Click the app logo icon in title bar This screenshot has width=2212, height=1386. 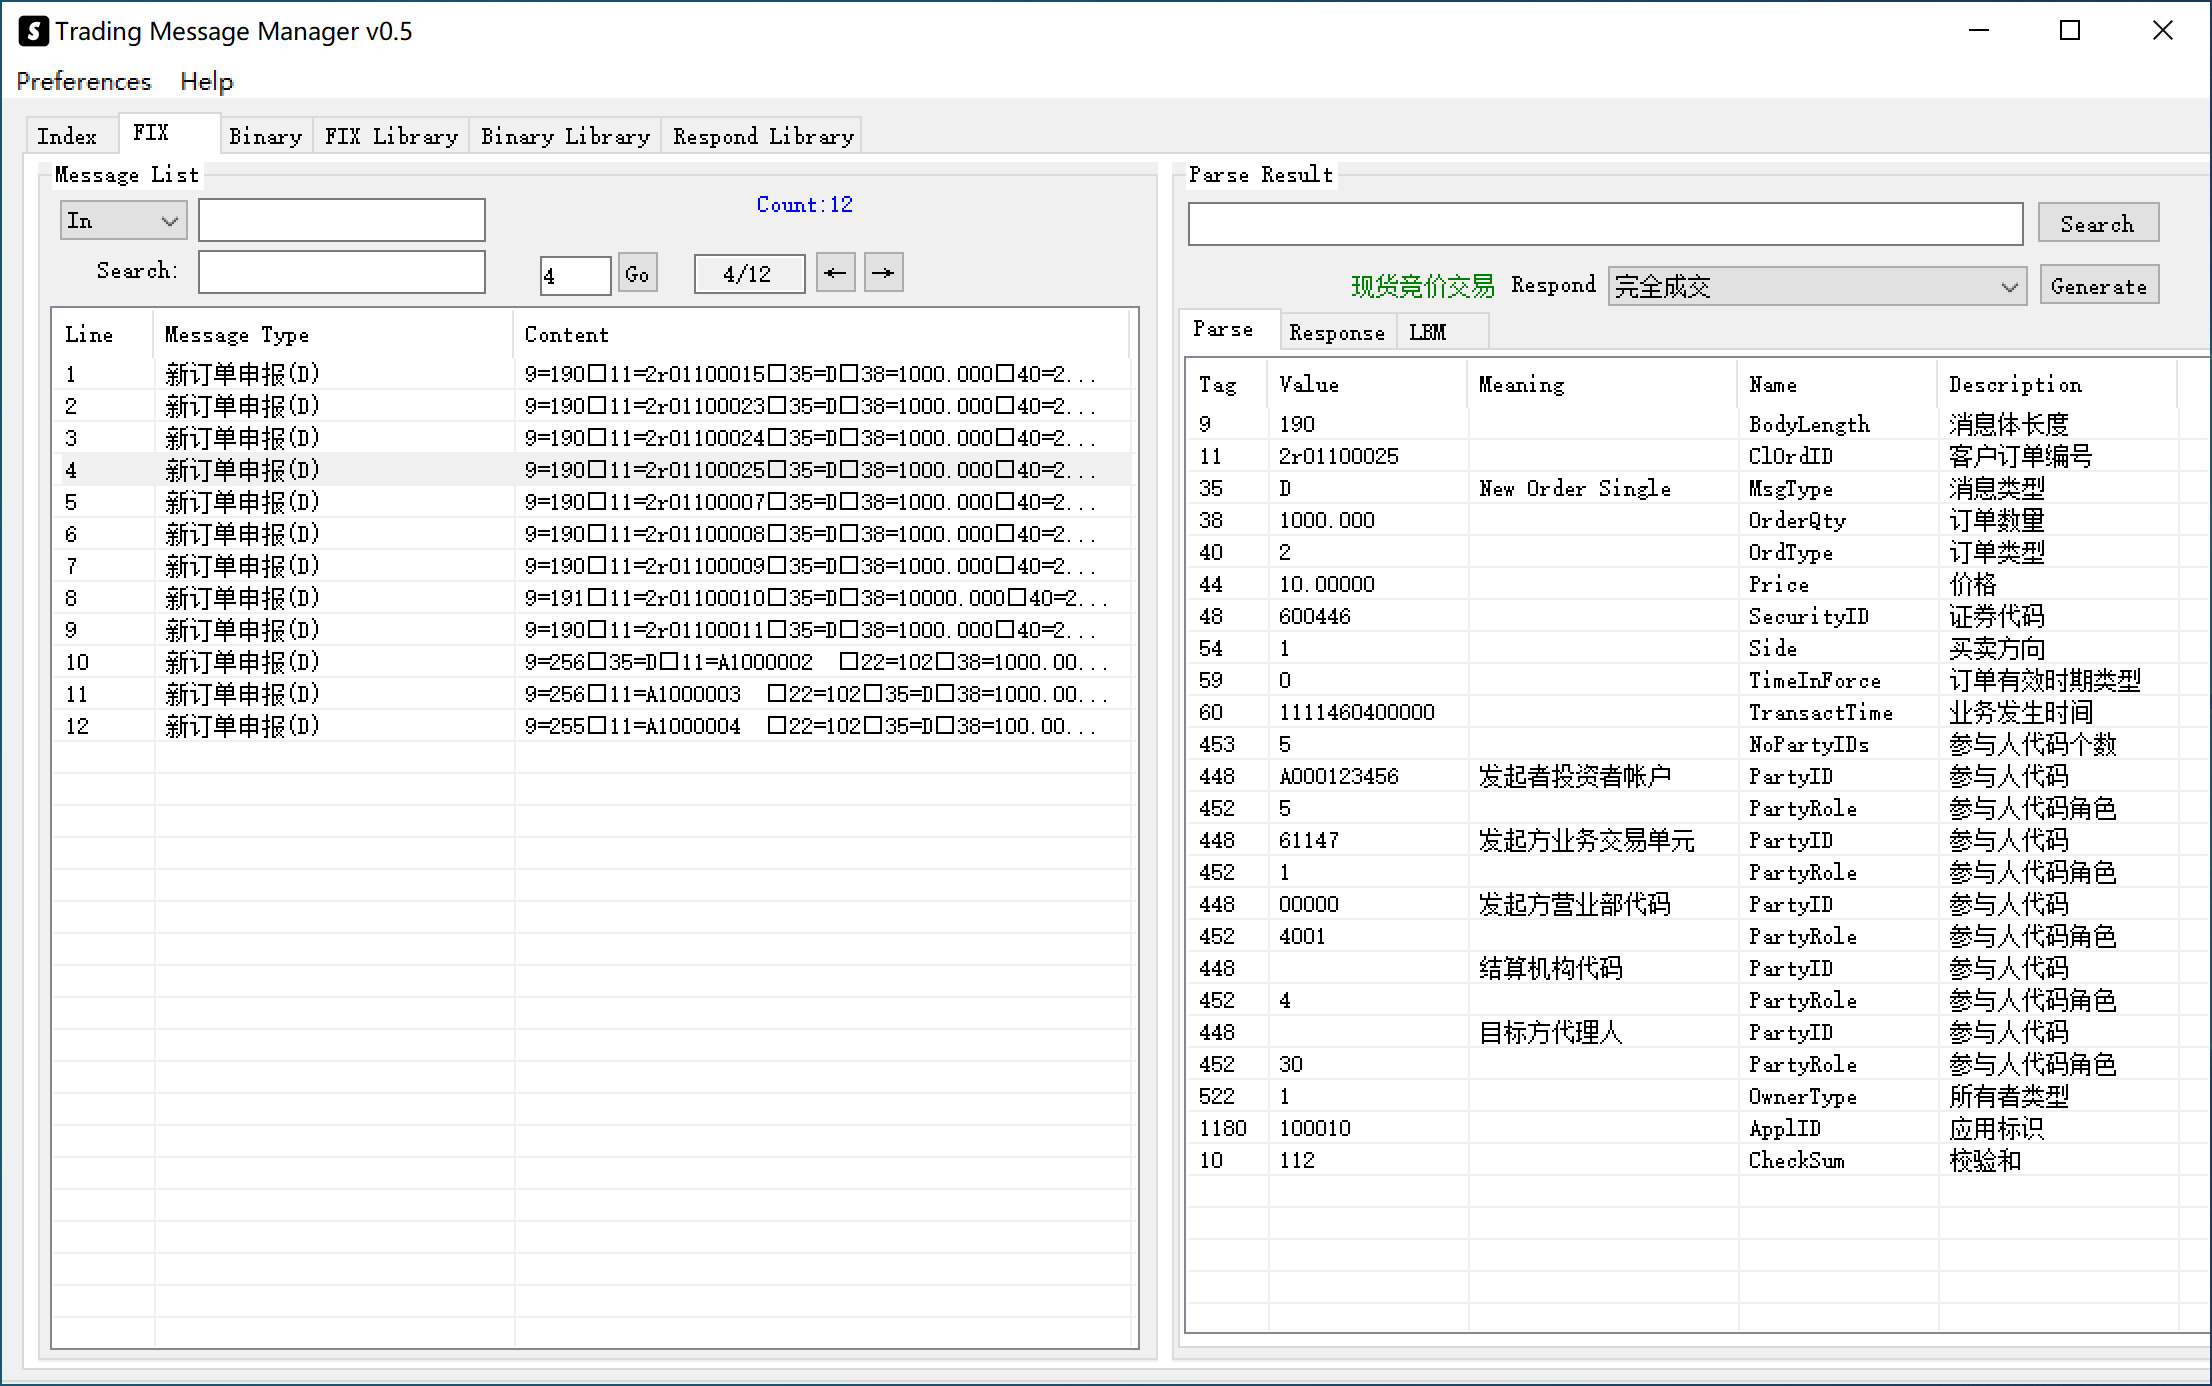point(33,31)
